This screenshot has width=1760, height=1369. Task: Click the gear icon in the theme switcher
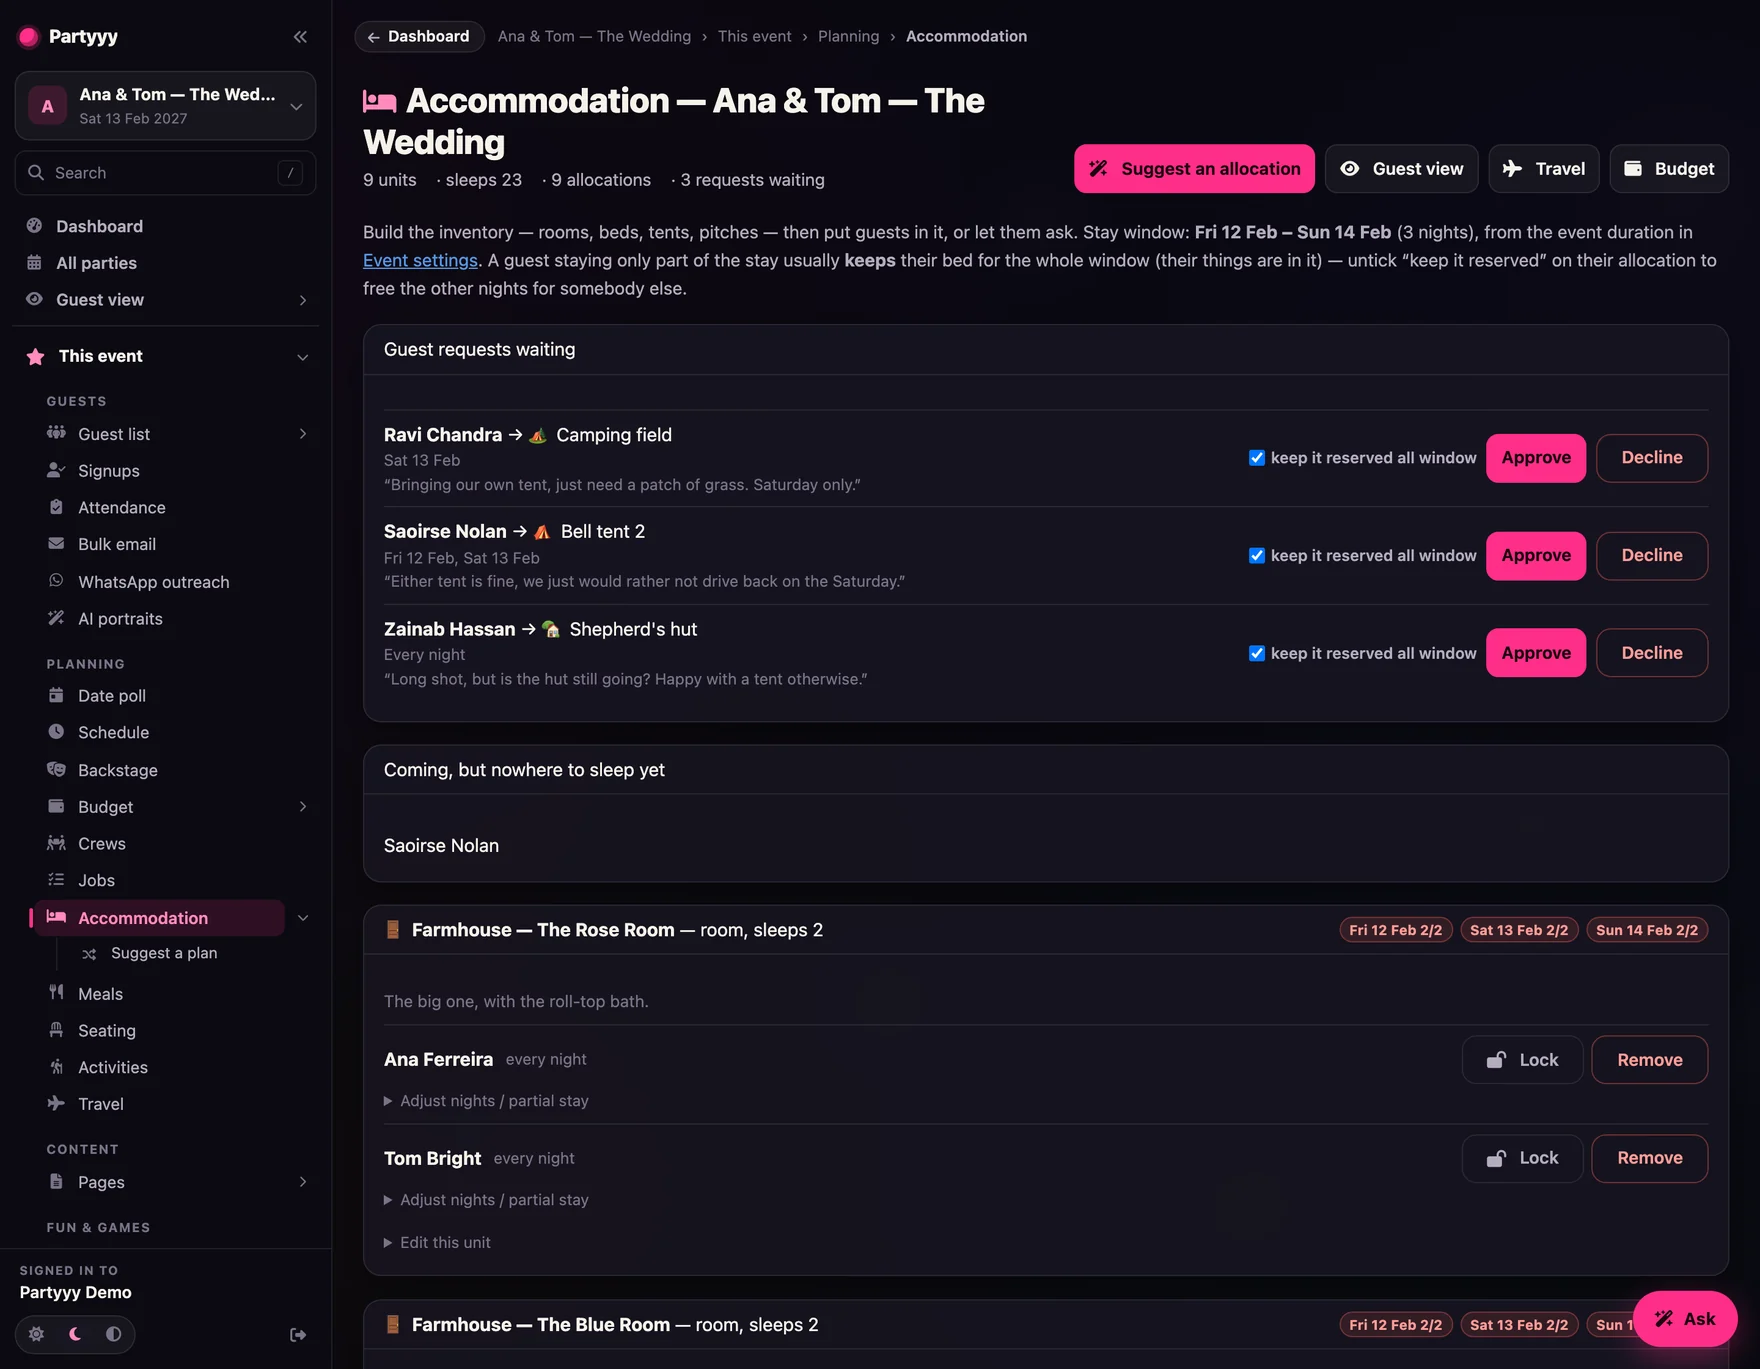[x=36, y=1334]
